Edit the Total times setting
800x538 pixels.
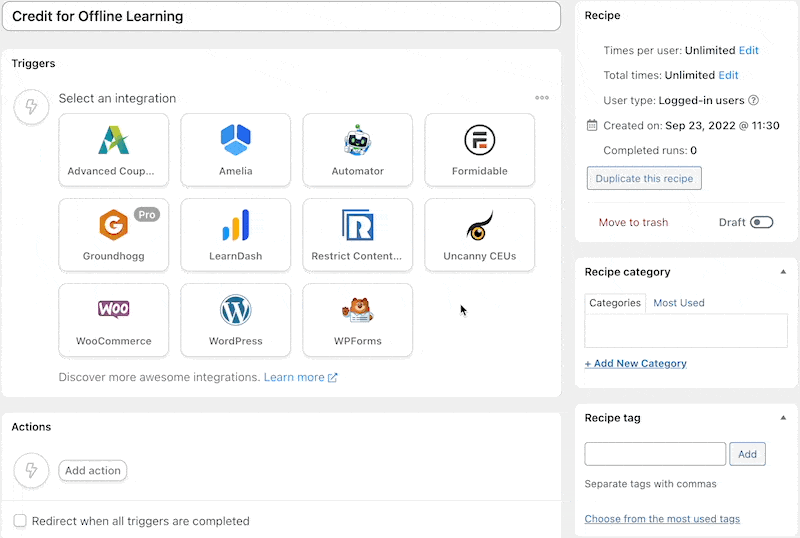(728, 75)
